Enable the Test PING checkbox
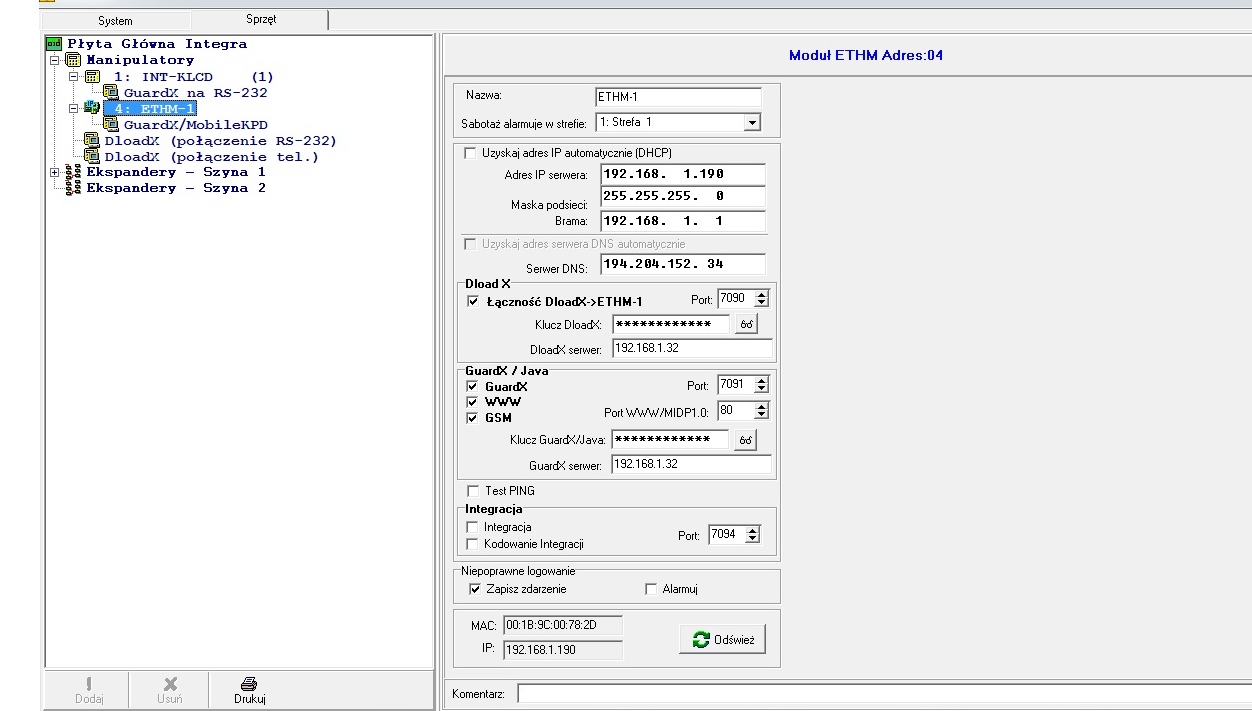 coord(473,491)
